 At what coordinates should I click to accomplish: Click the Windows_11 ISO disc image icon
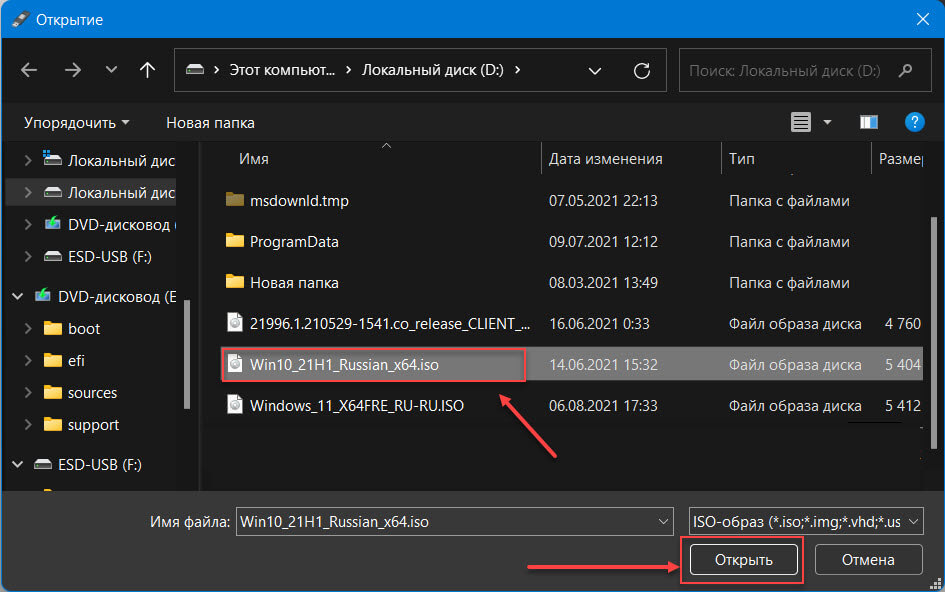click(x=235, y=405)
